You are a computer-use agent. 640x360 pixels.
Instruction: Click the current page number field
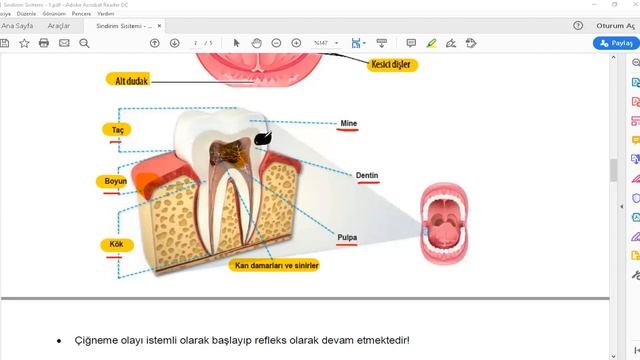pos(196,43)
